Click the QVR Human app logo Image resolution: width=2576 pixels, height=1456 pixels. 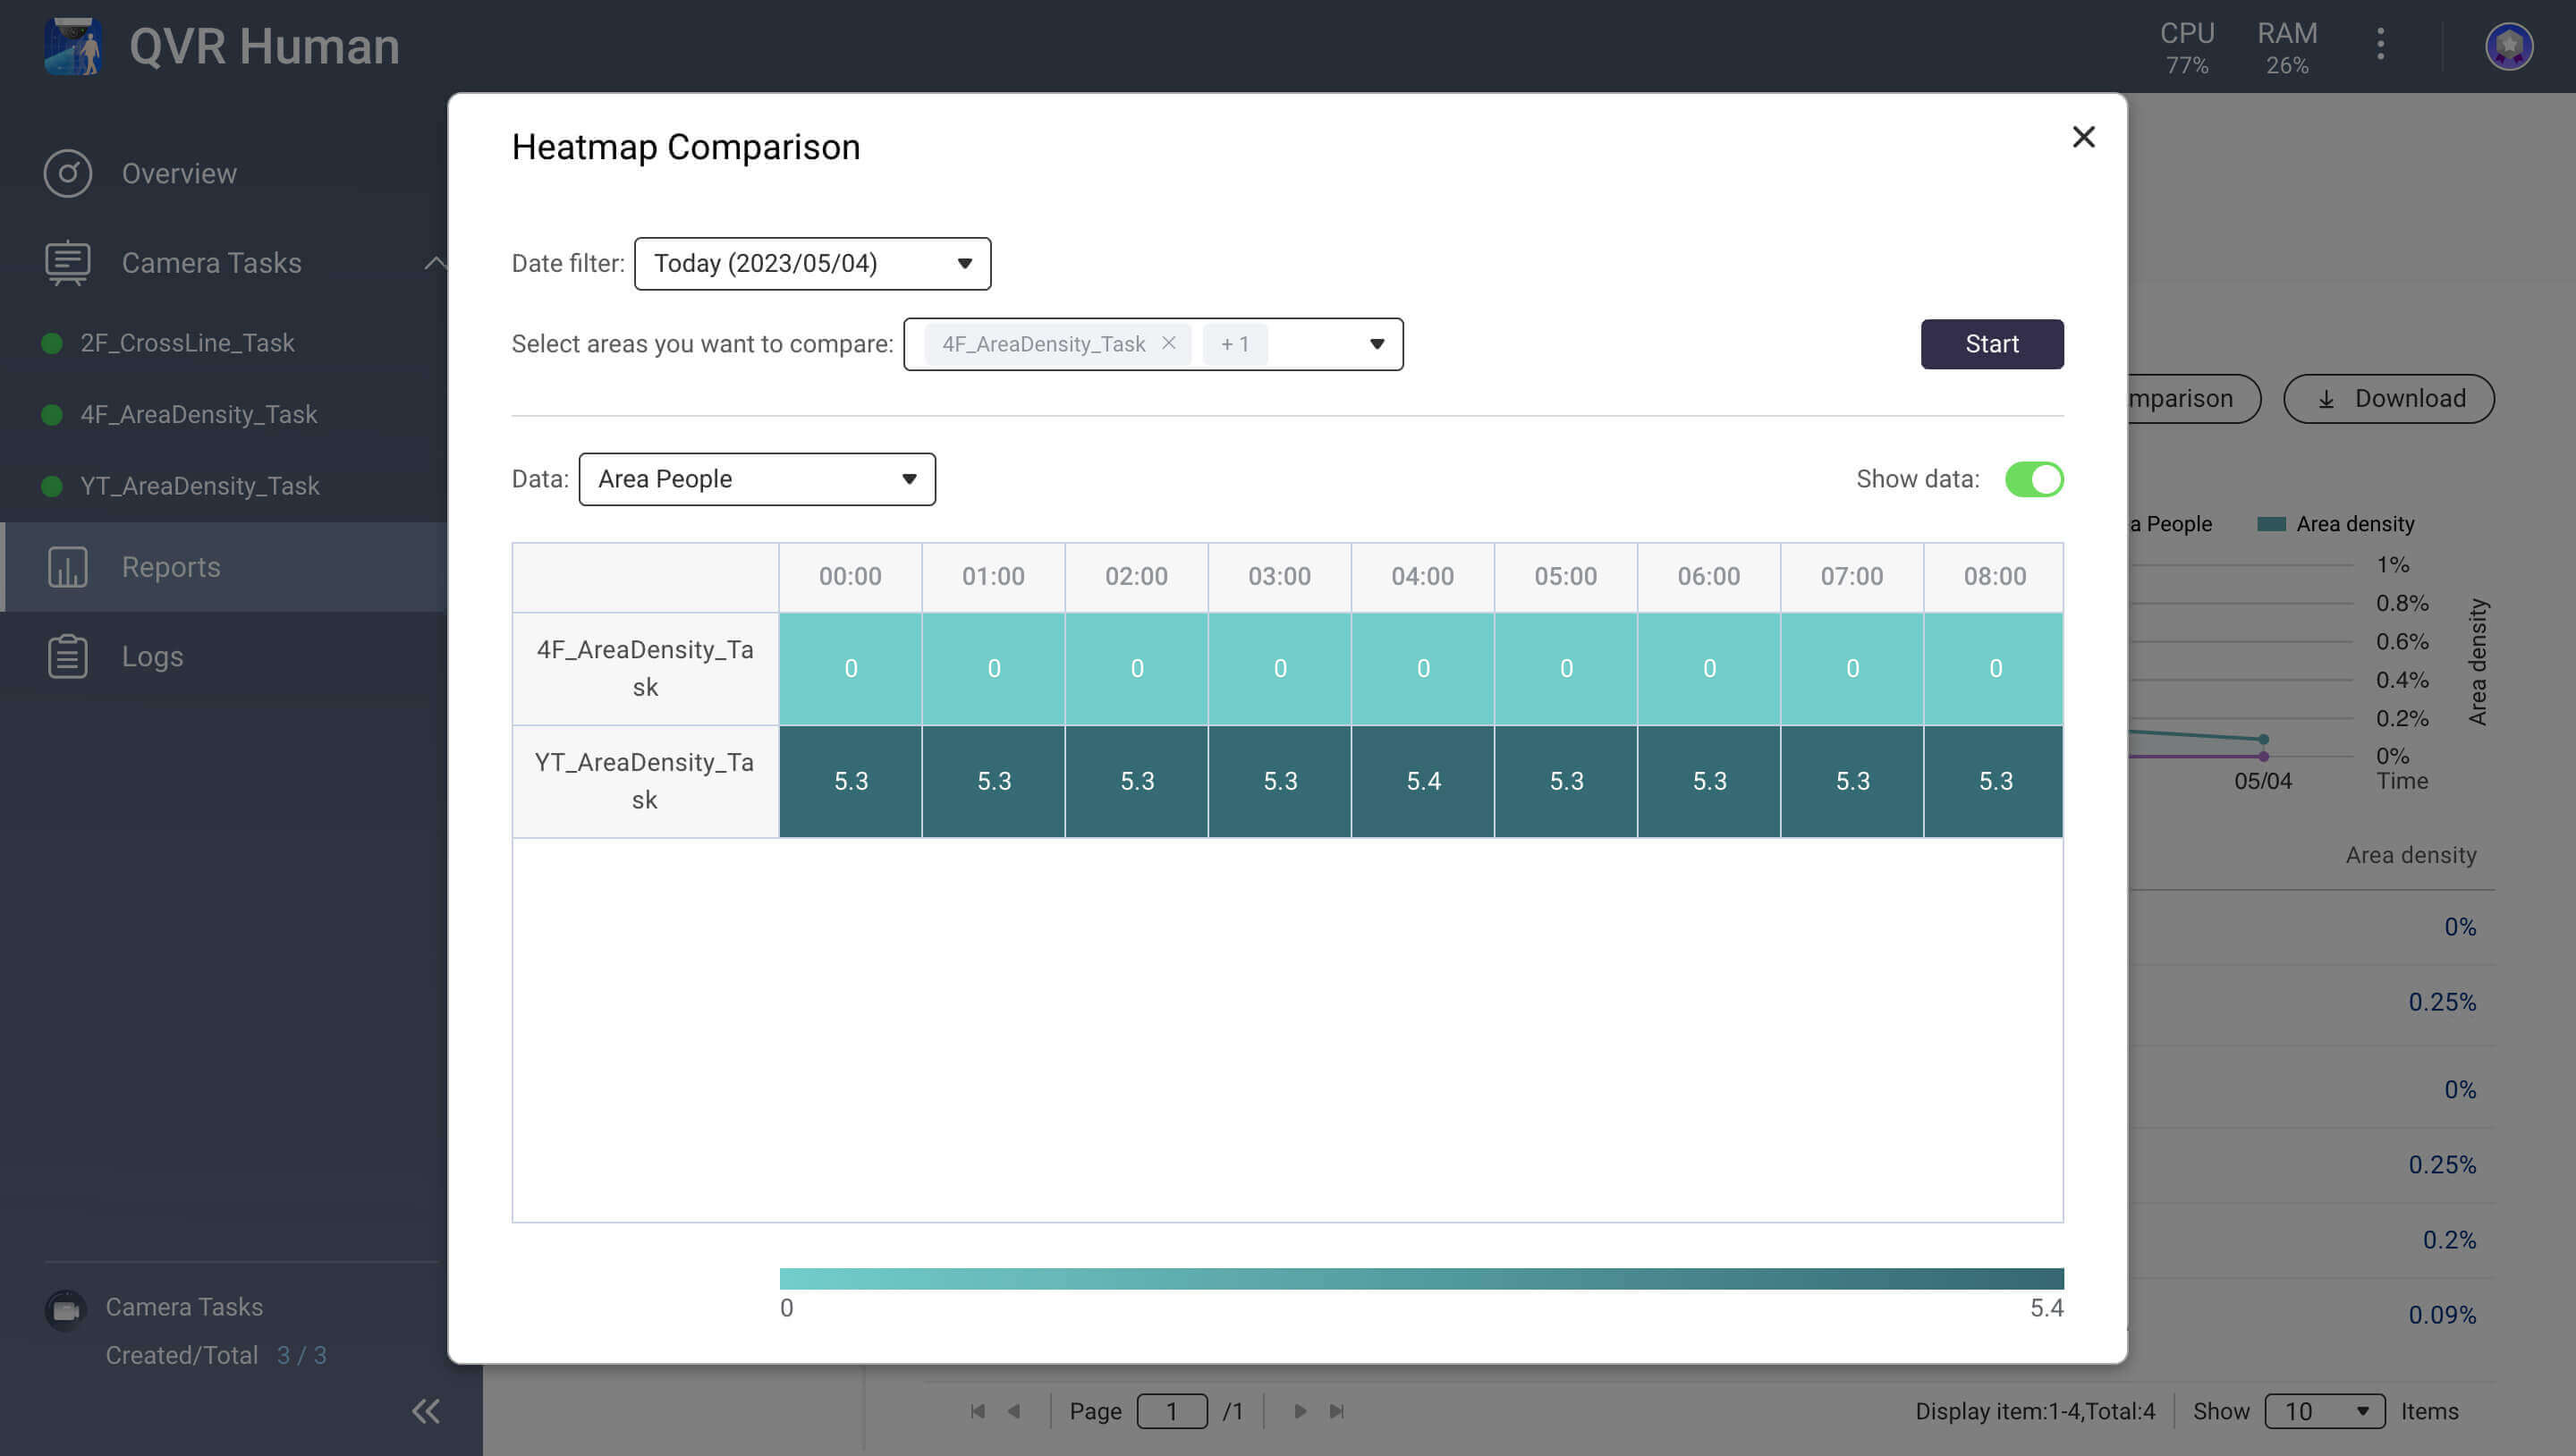click(x=72, y=46)
